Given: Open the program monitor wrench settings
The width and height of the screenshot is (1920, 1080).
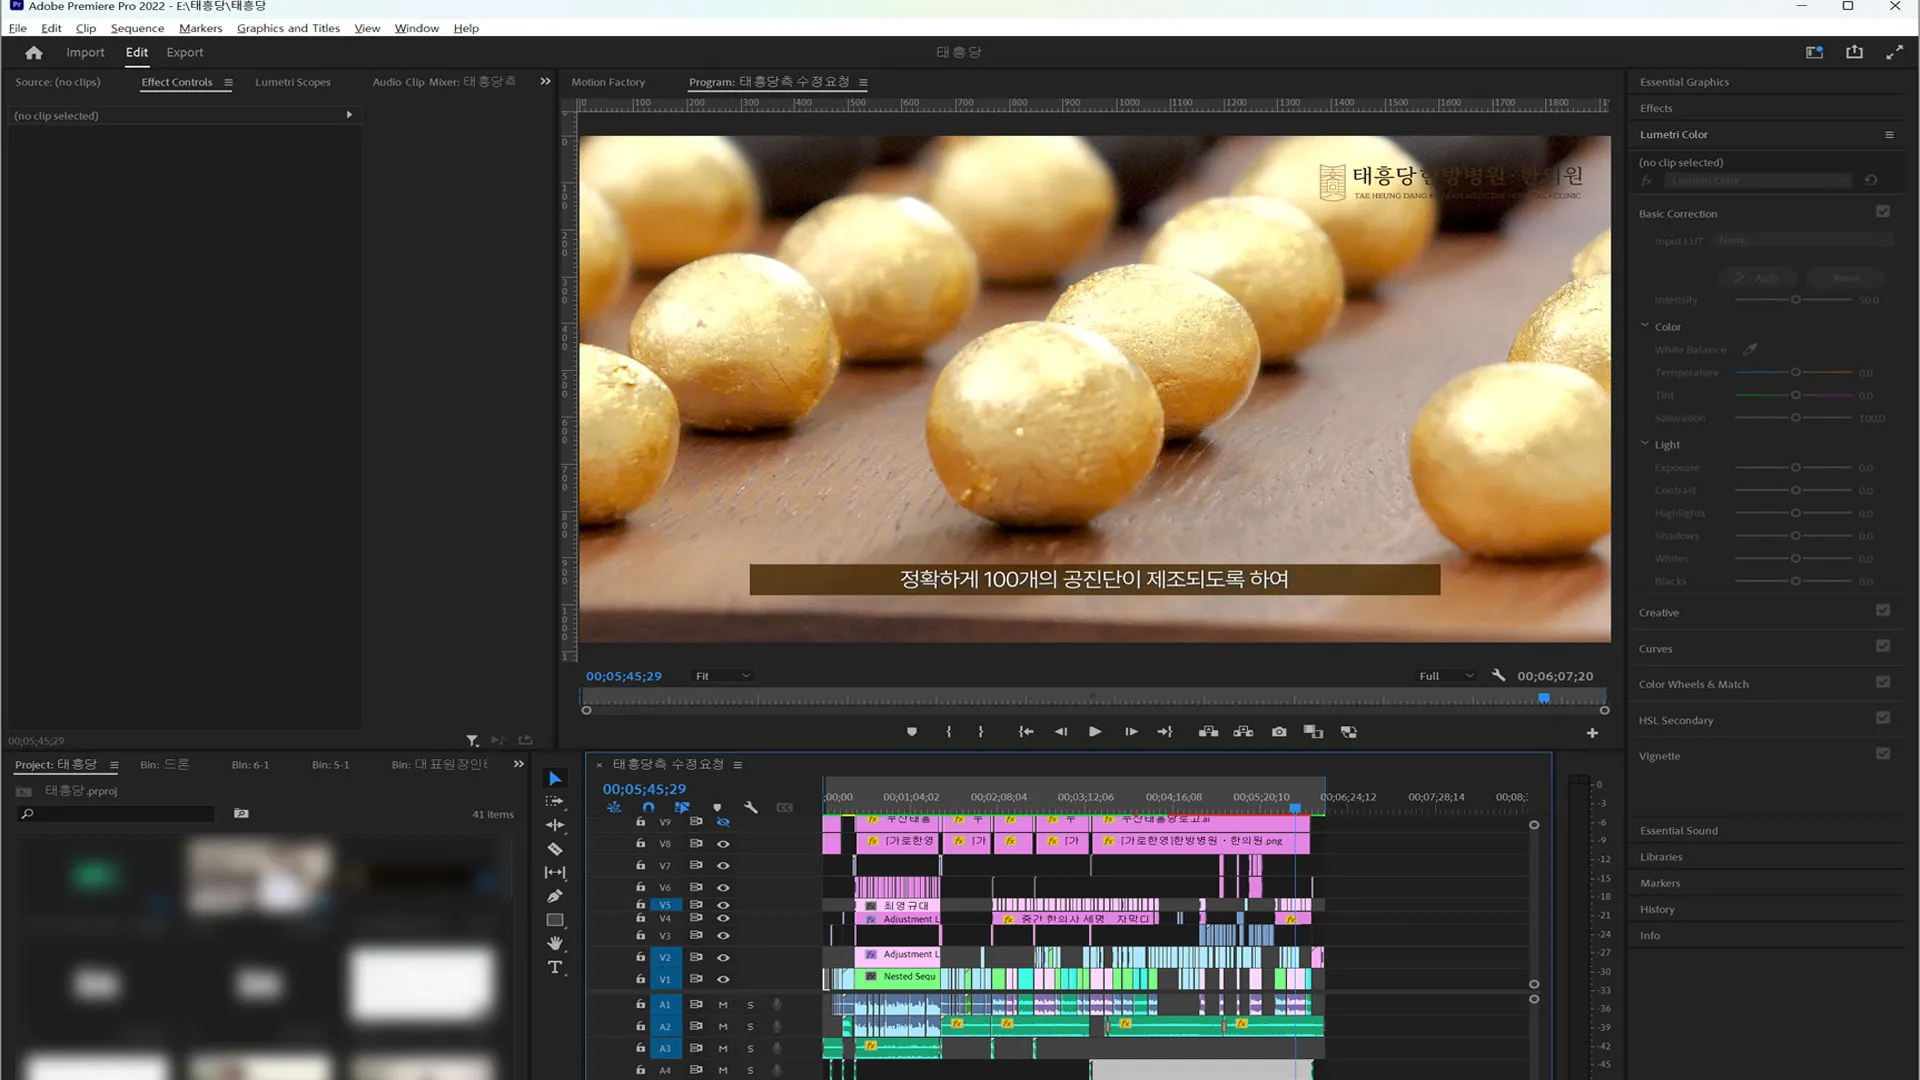Looking at the screenshot, I should coord(1498,676).
